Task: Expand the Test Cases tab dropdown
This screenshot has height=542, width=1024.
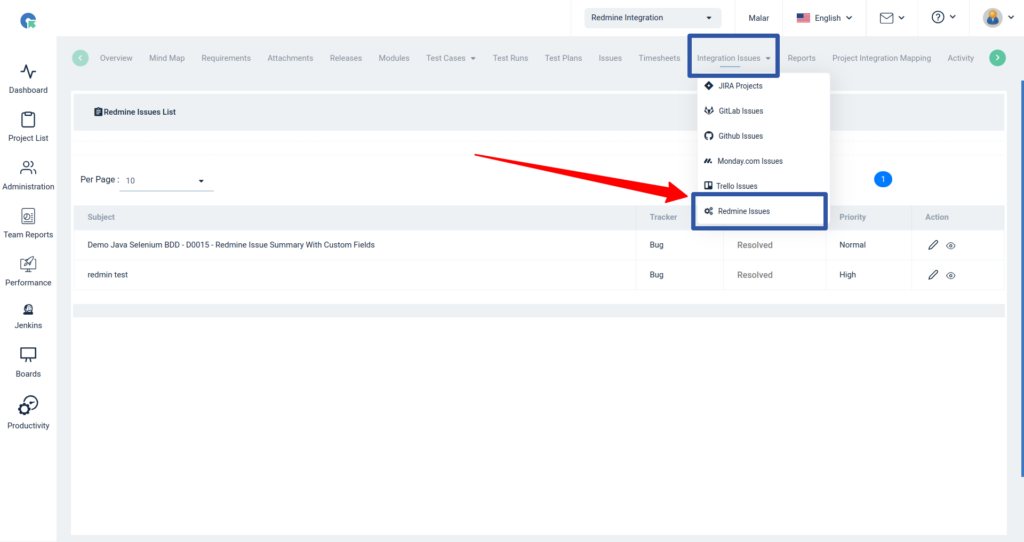Action: [x=450, y=58]
